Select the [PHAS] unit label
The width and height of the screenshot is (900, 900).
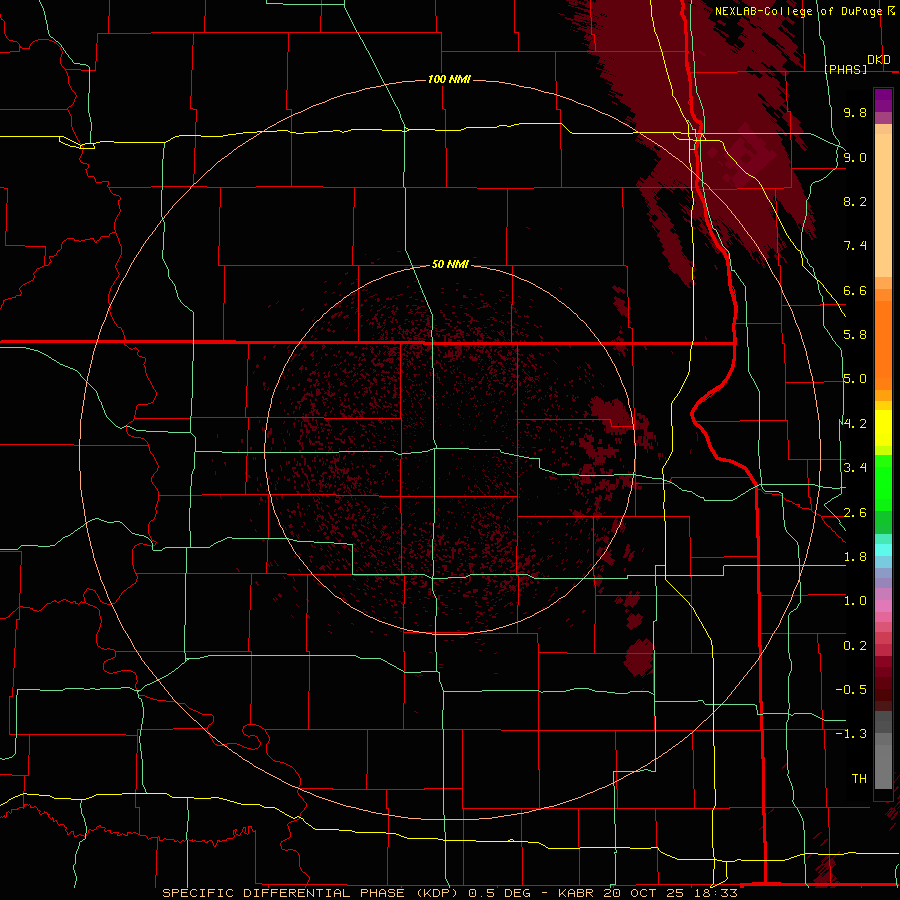pyautogui.click(x=846, y=69)
